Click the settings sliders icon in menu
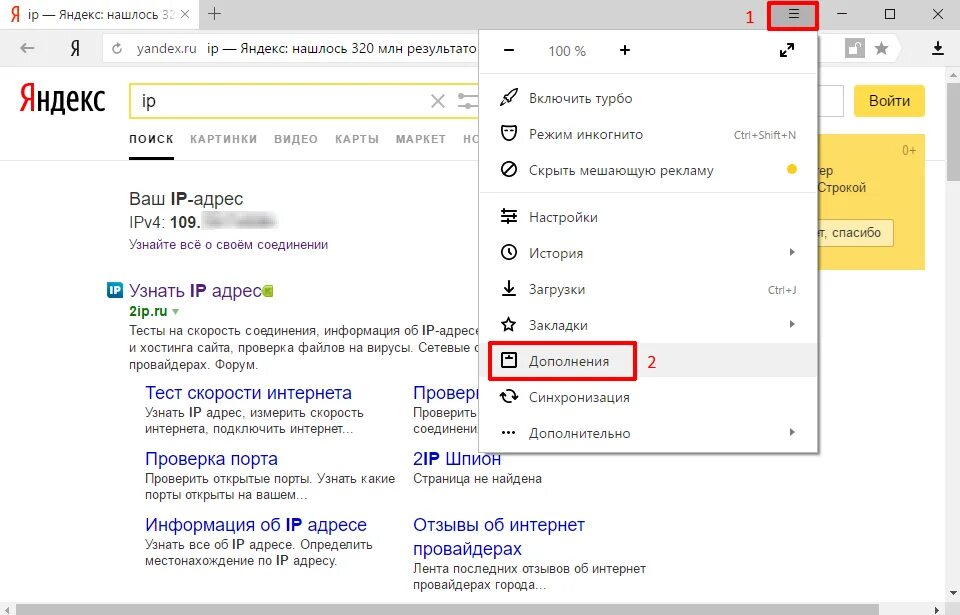The height and width of the screenshot is (615, 960). [509, 216]
